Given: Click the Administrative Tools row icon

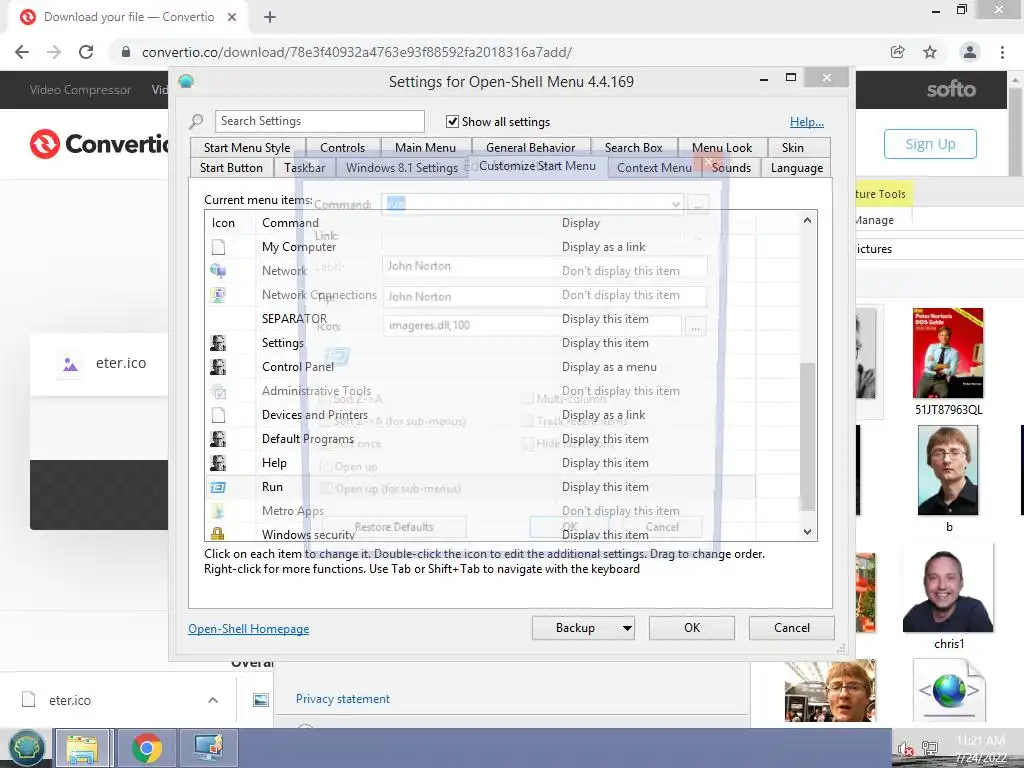Looking at the screenshot, I should click(x=218, y=391).
